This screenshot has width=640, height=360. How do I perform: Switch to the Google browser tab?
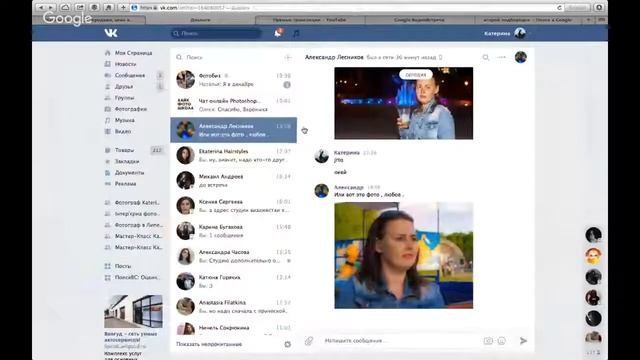pos(420,20)
